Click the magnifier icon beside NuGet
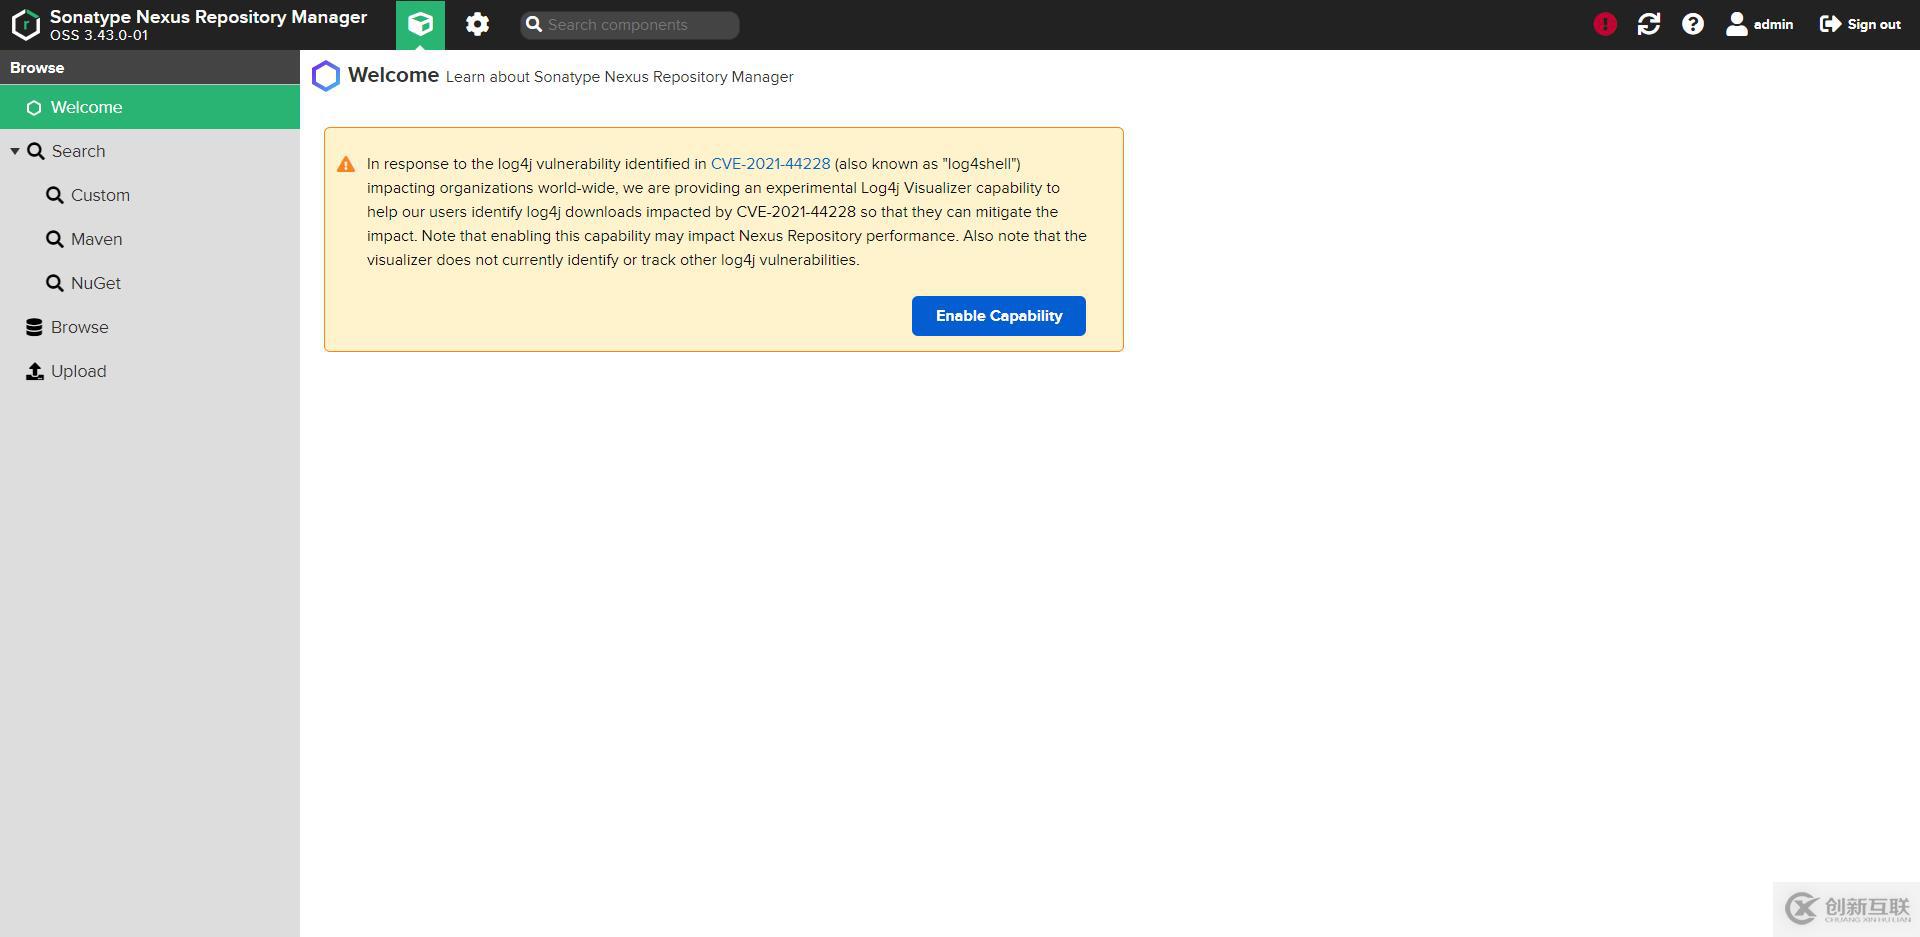 (55, 283)
